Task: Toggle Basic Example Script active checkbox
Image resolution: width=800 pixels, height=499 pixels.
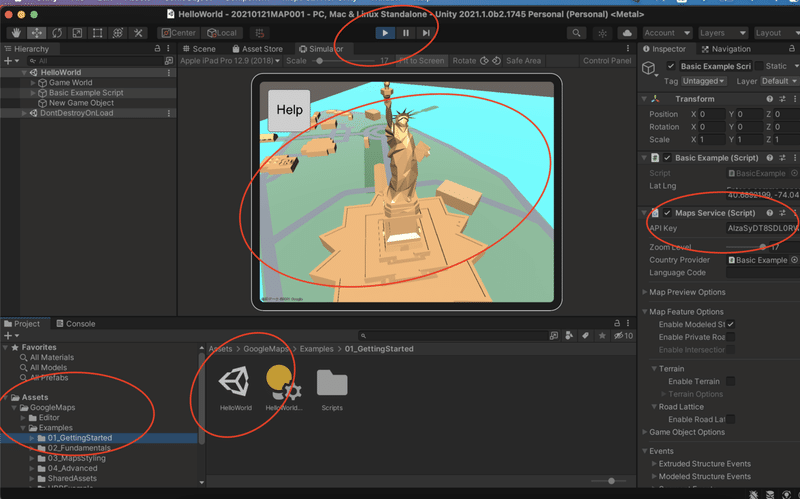Action: tap(671, 66)
